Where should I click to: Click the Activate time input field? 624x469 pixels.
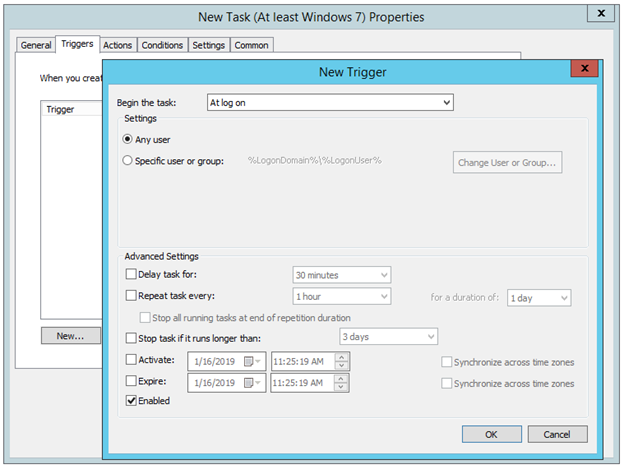coord(301,361)
